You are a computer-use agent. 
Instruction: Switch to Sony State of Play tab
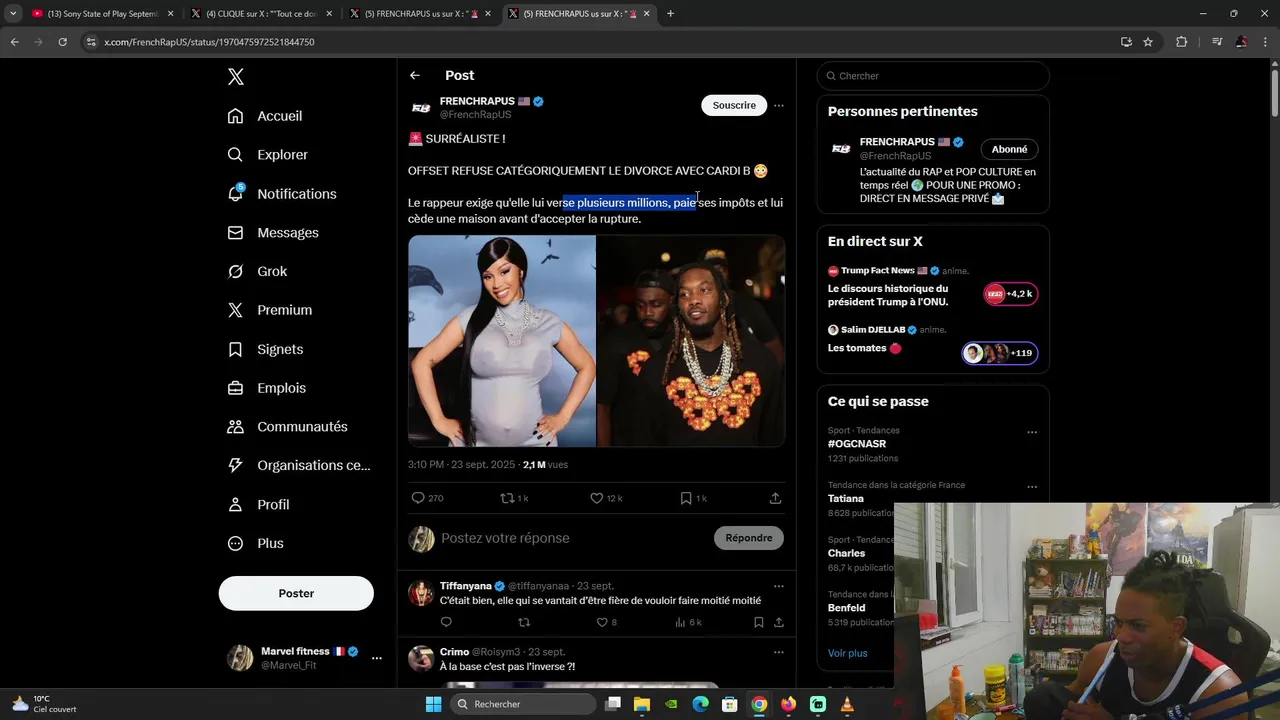pos(102,14)
